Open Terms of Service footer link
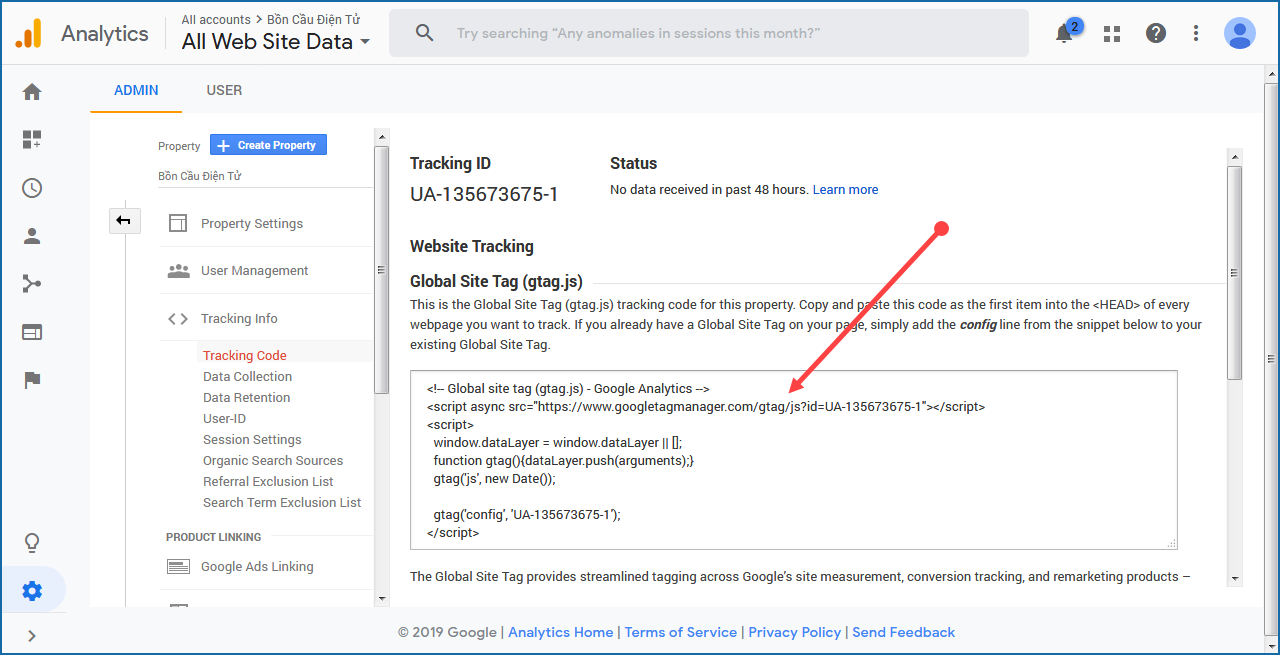 (681, 632)
